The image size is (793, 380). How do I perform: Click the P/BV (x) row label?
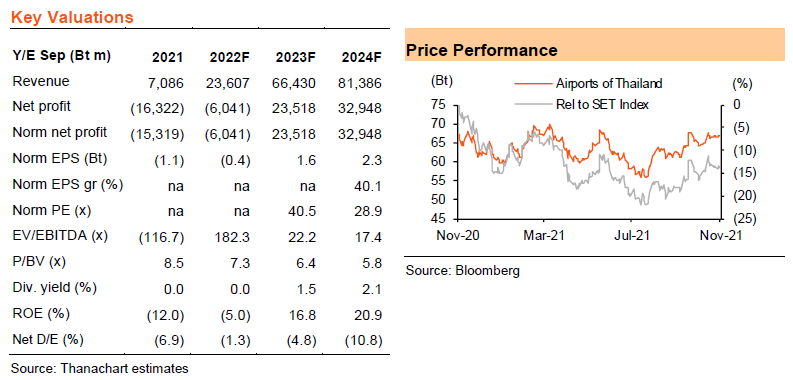[x=38, y=262]
